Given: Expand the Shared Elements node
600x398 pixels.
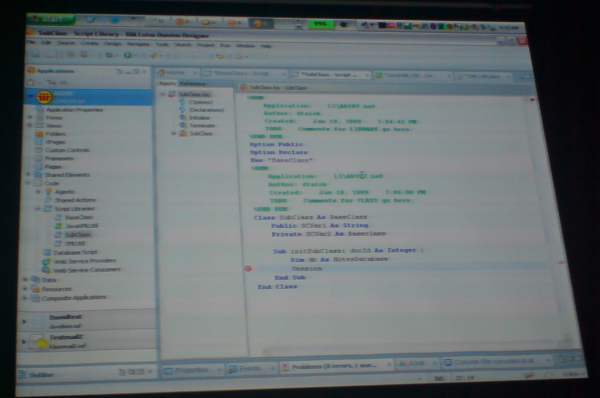Looking at the screenshot, I should (x=28, y=175).
